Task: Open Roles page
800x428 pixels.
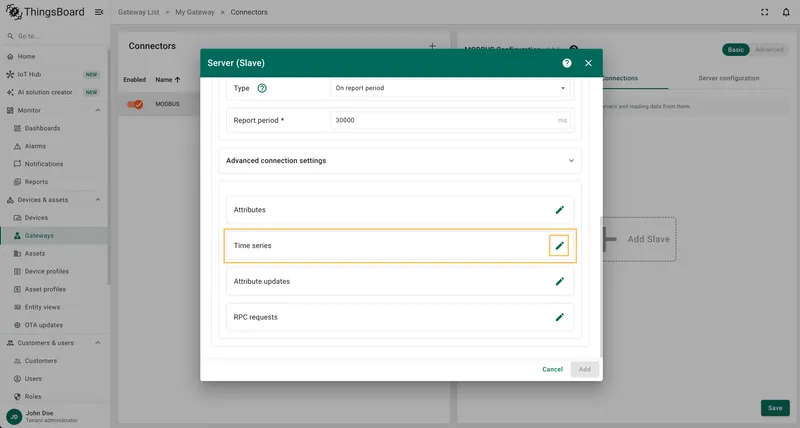Action: [x=54, y=396]
